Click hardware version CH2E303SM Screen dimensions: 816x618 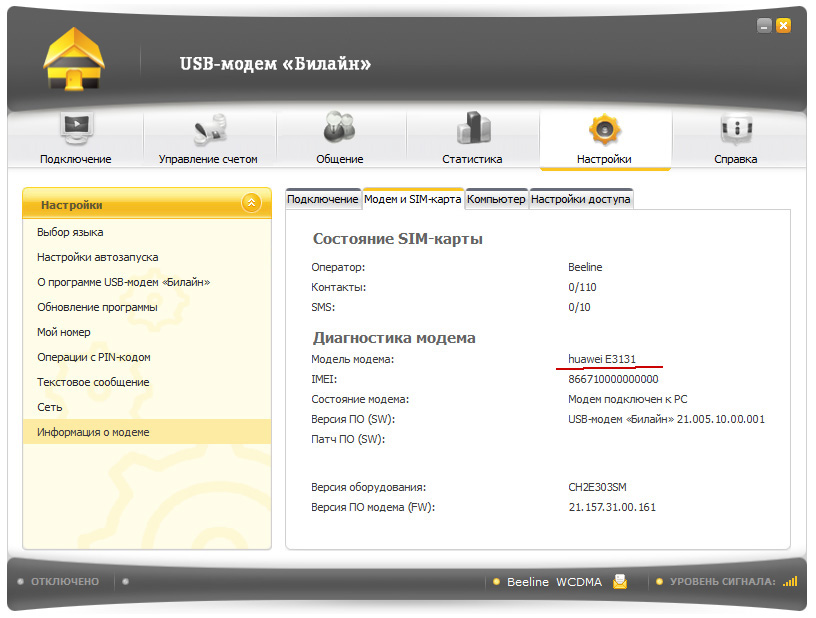pos(597,487)
